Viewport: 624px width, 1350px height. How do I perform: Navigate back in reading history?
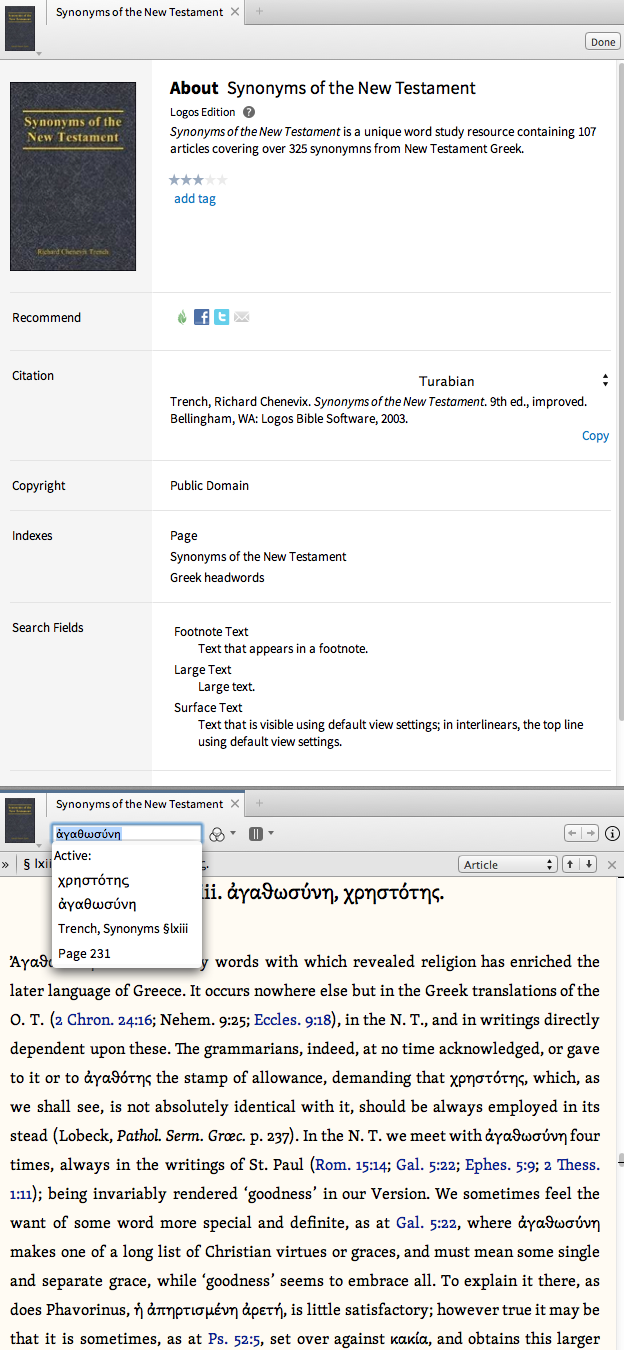point(572,833)
